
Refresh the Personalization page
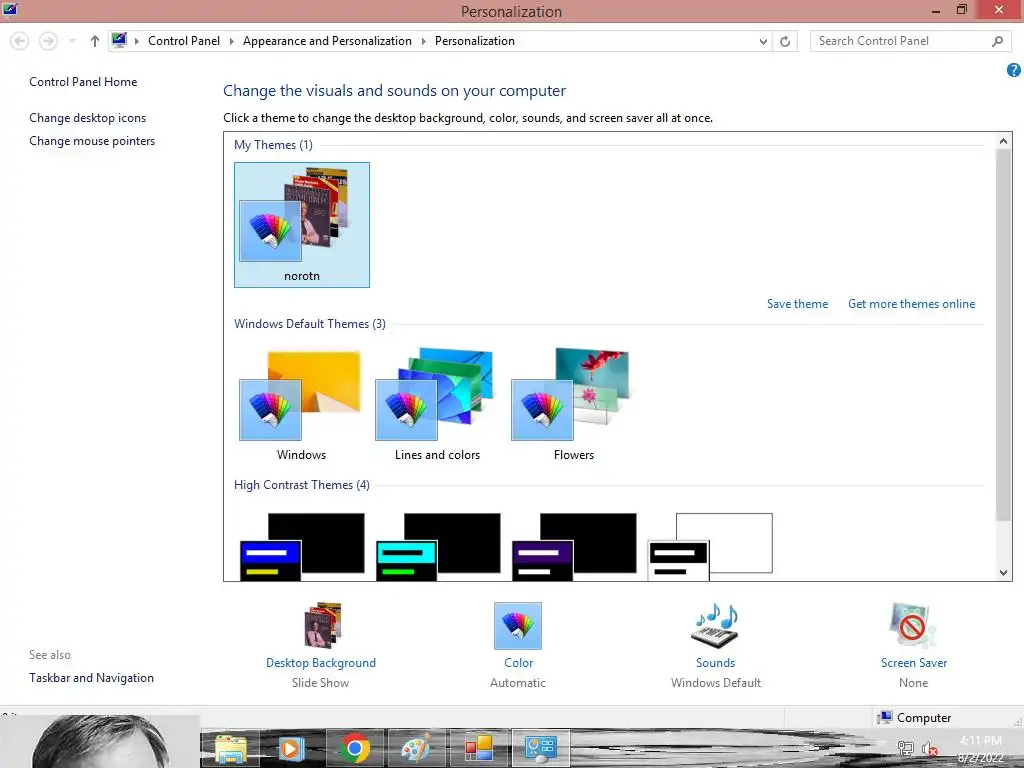pyautogui.click(x=785, y=41)
